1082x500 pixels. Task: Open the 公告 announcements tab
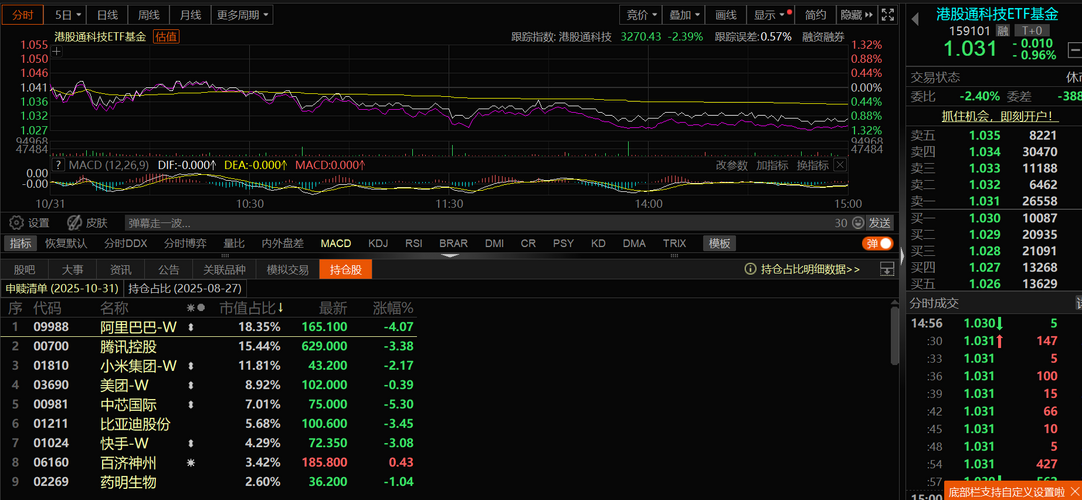pos(168,270)
